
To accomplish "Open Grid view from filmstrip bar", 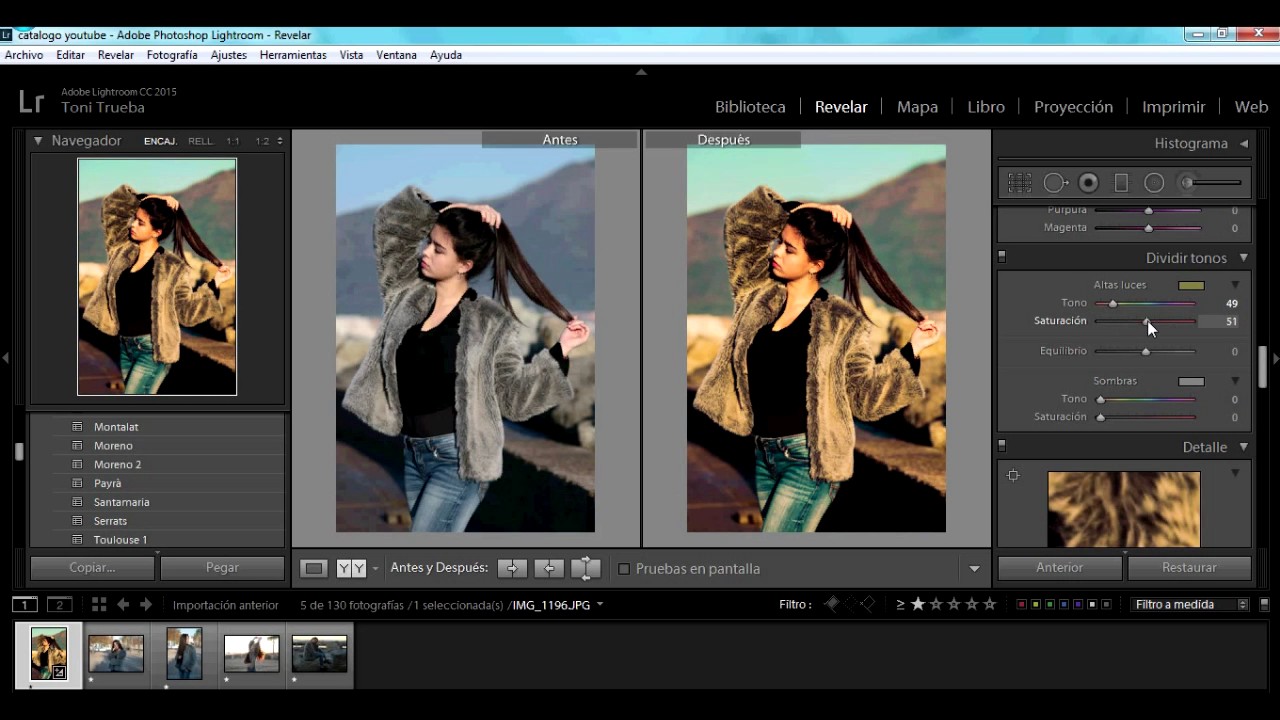I will click(x=99, y=604).
